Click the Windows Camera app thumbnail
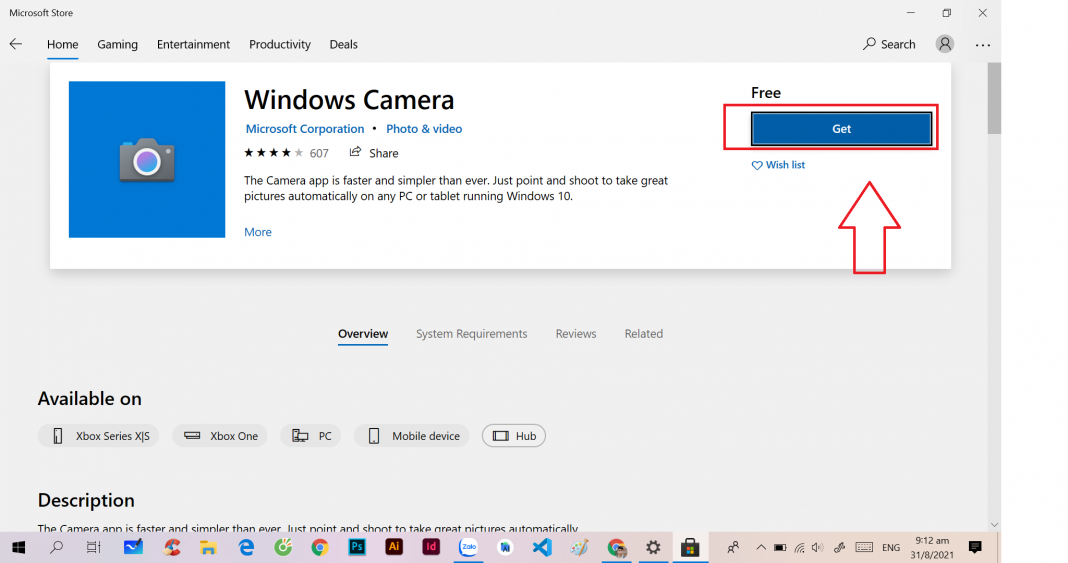This screenshot has width=1068, height=563. 147,160
